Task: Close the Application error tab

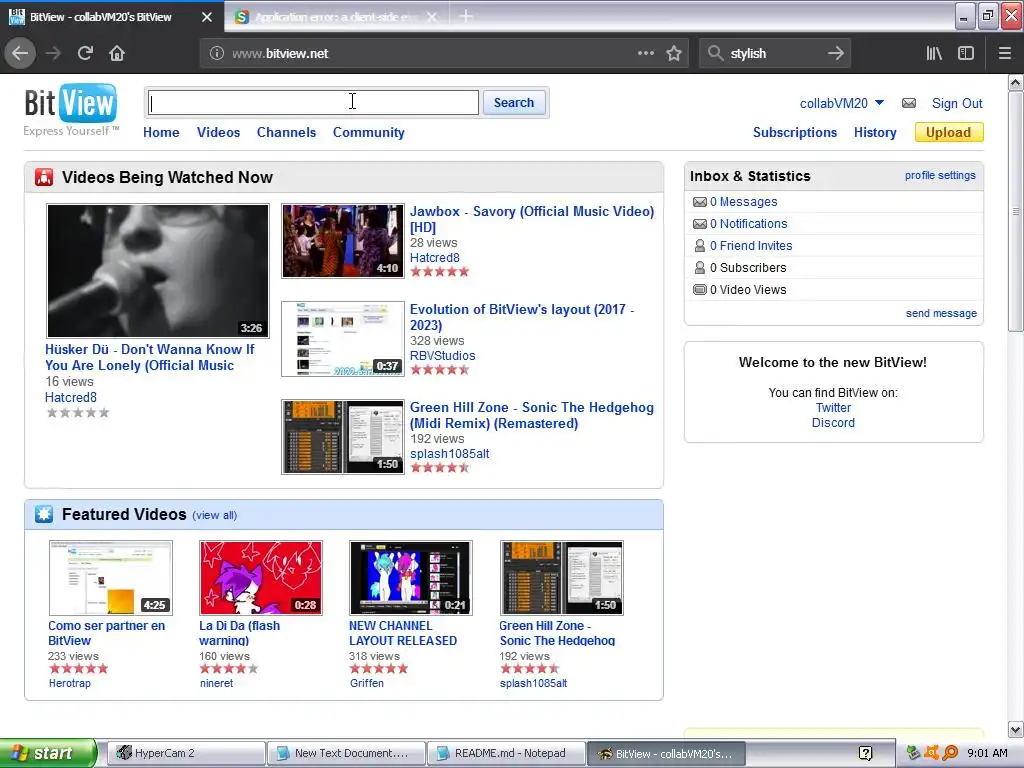Action: (432, 17)
